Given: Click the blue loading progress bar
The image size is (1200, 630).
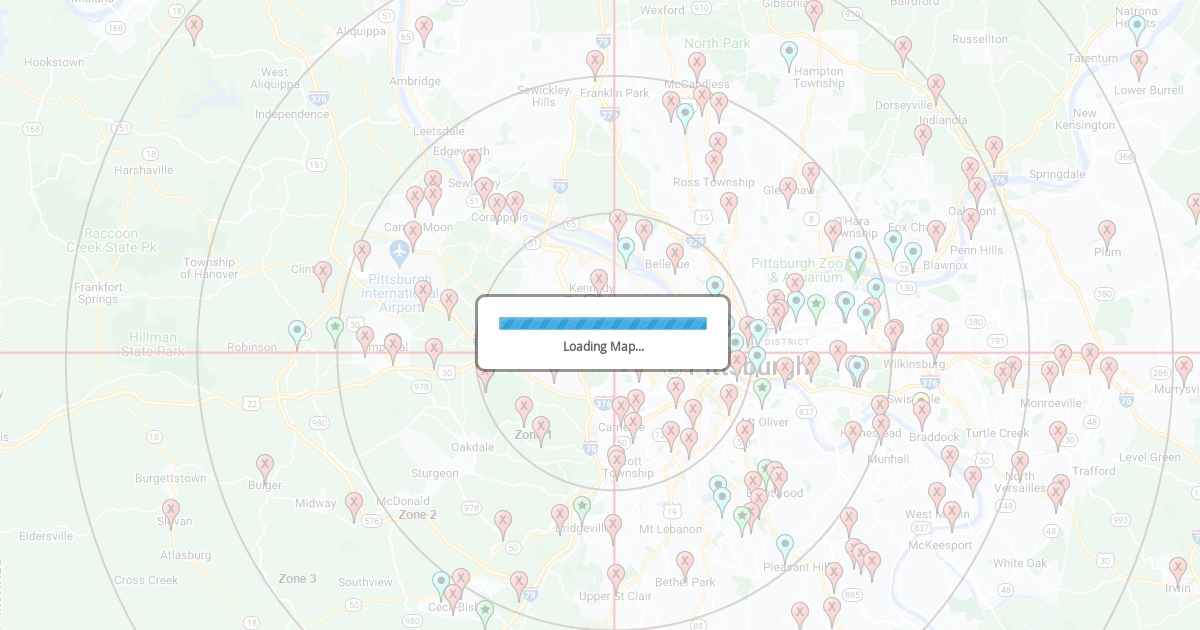Looking at the screenshot, I should click(x=603, y=323).
